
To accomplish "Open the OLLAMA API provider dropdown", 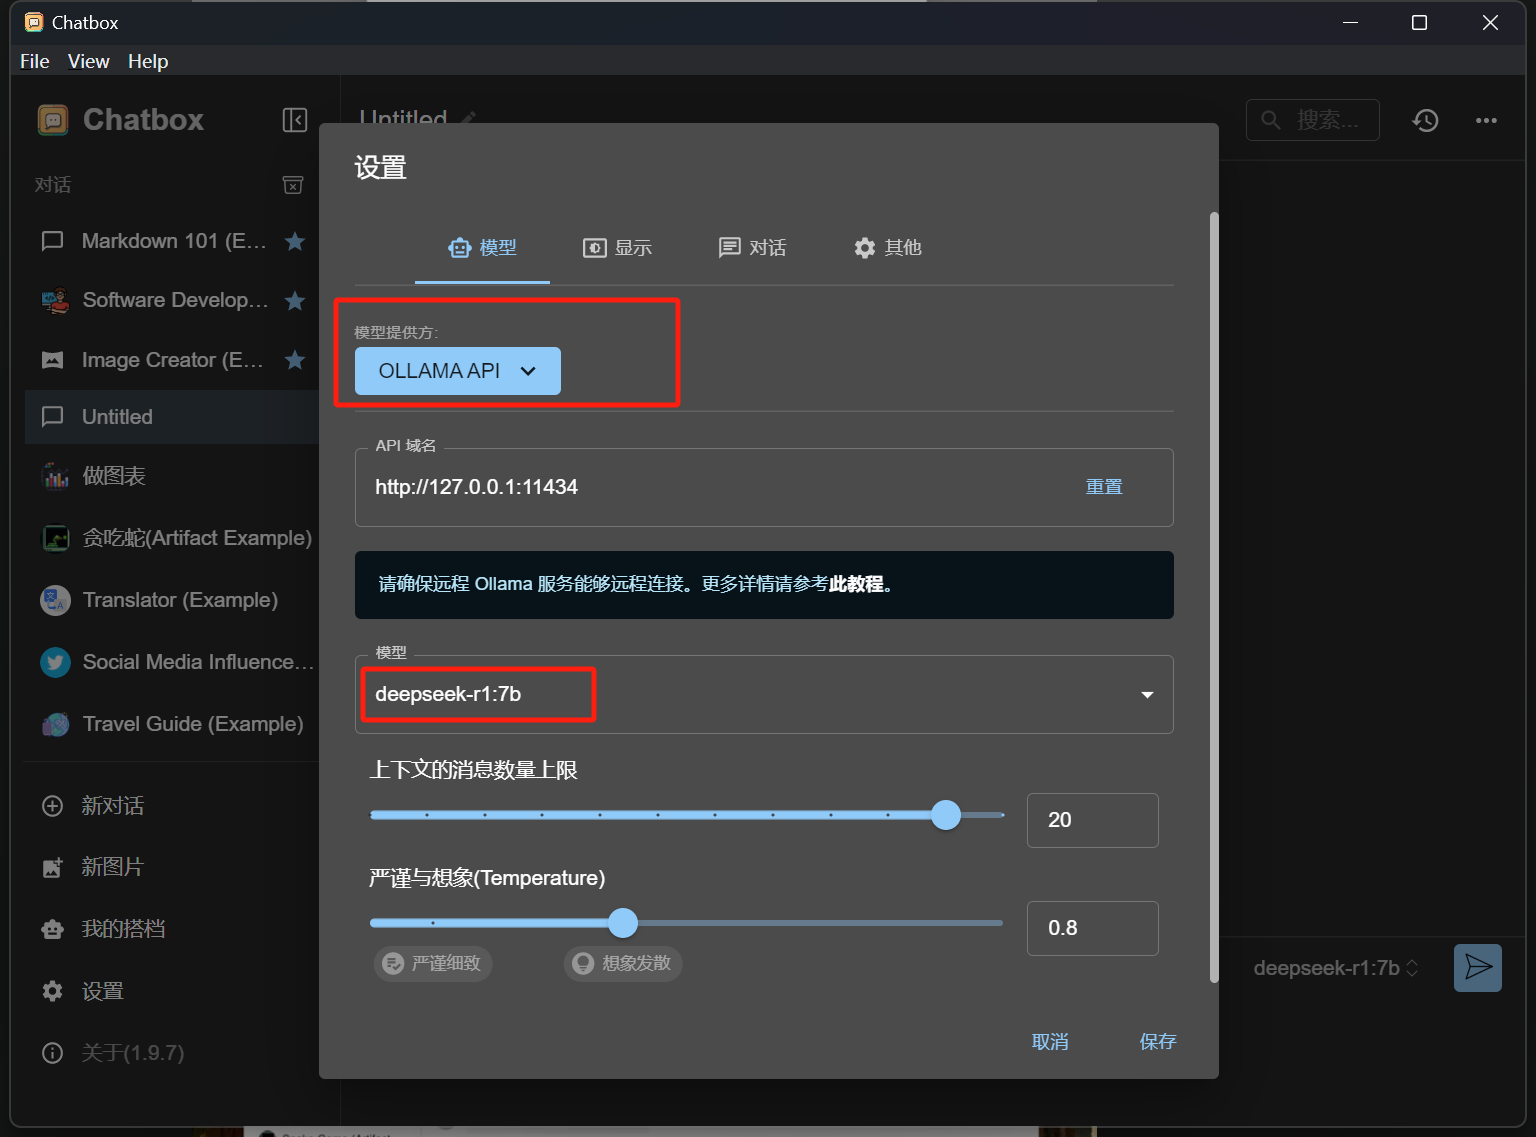I will tap(458, 371).
